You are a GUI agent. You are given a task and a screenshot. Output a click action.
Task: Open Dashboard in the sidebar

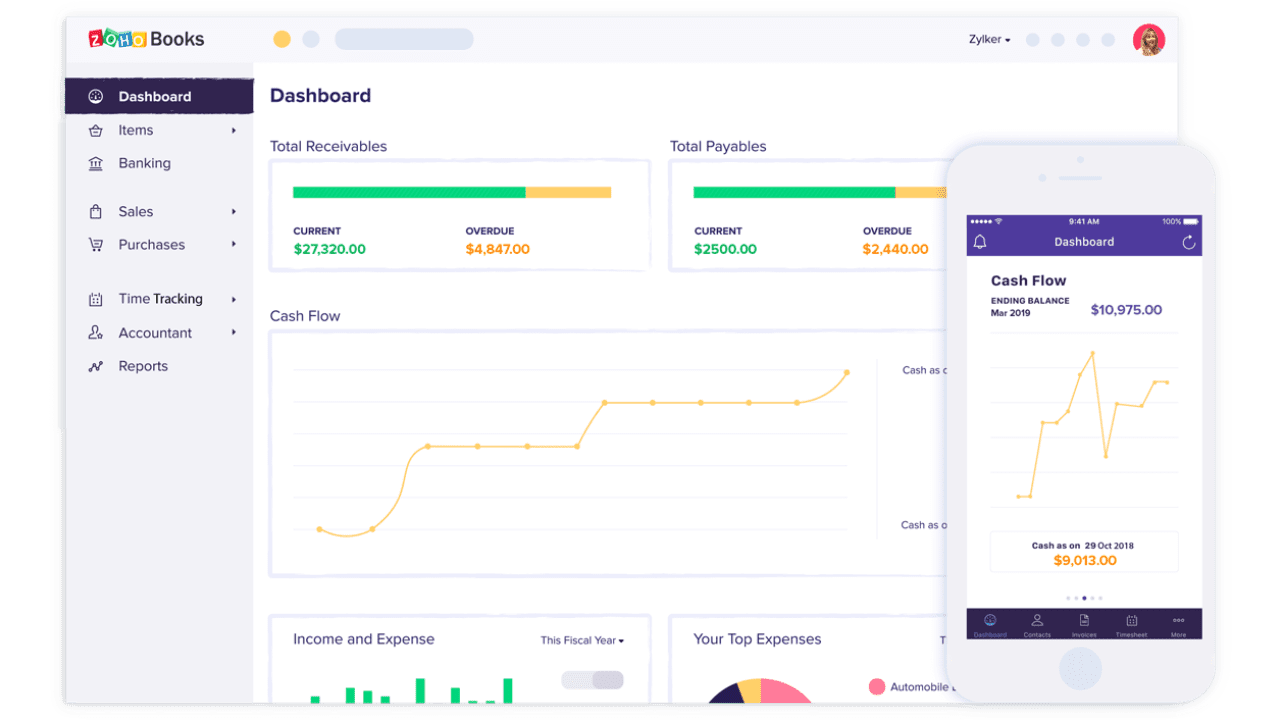tap(159, 97)
